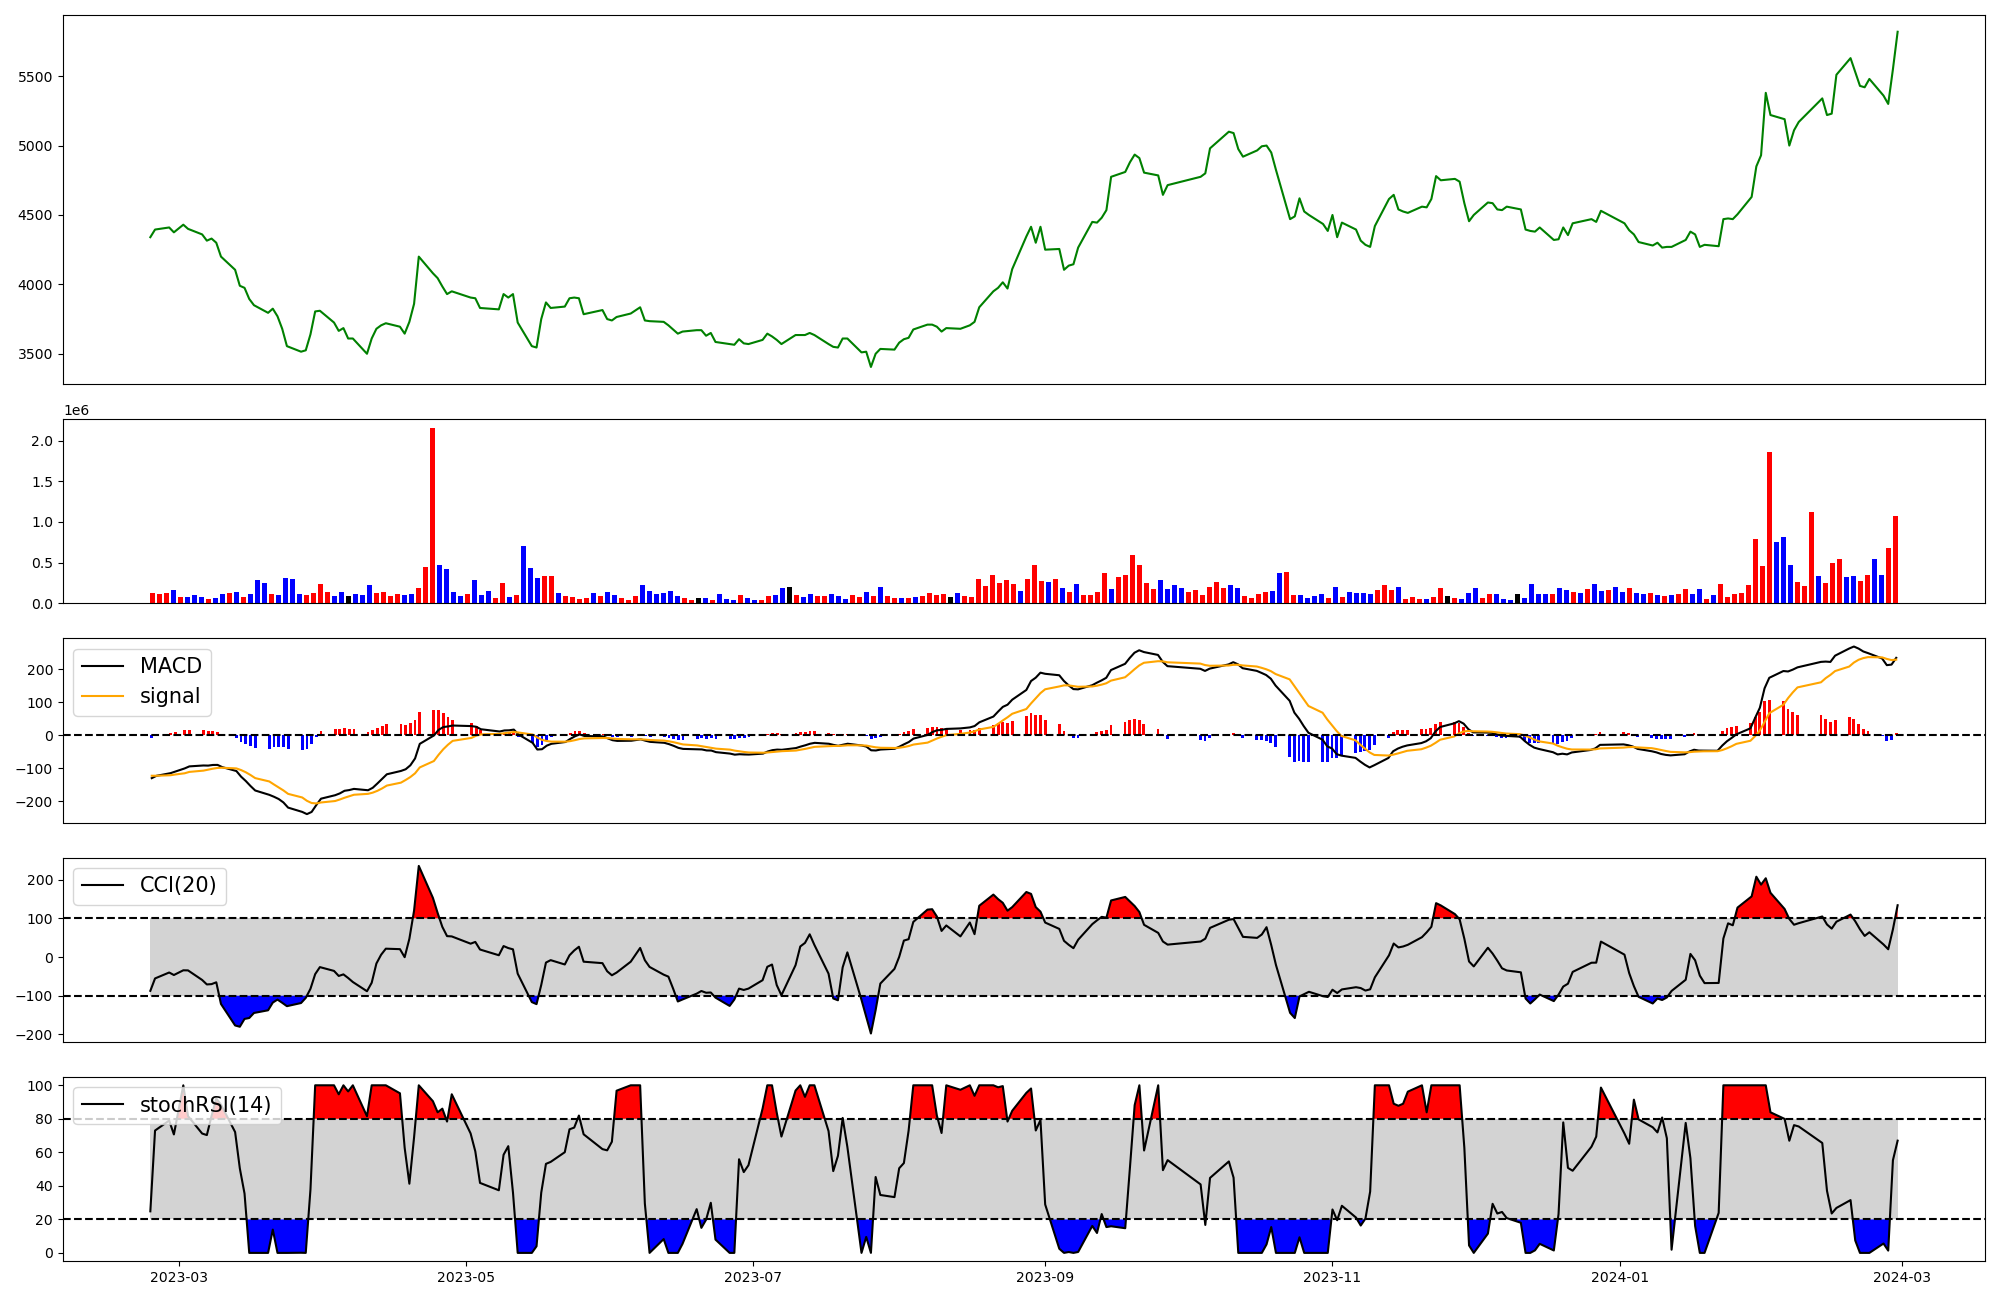Image resolution: width=2000 pixels, height=1300 pixels.
Task: Click the 2023-09 date tick label
Action: [x=1045, y=1276]
